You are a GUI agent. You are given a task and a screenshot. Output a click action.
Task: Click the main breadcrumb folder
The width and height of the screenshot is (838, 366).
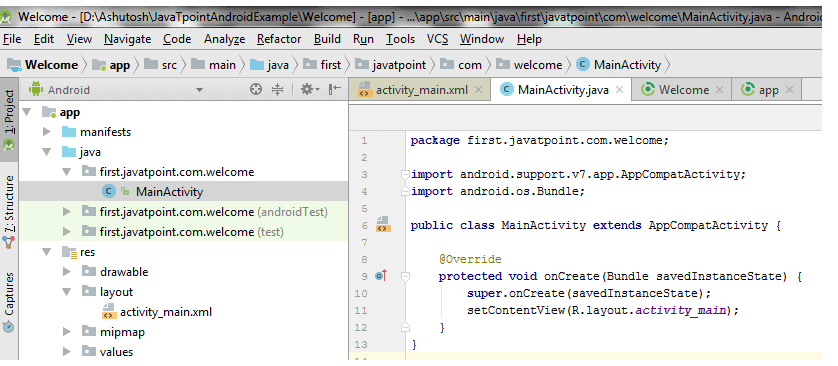pos(214,65)
